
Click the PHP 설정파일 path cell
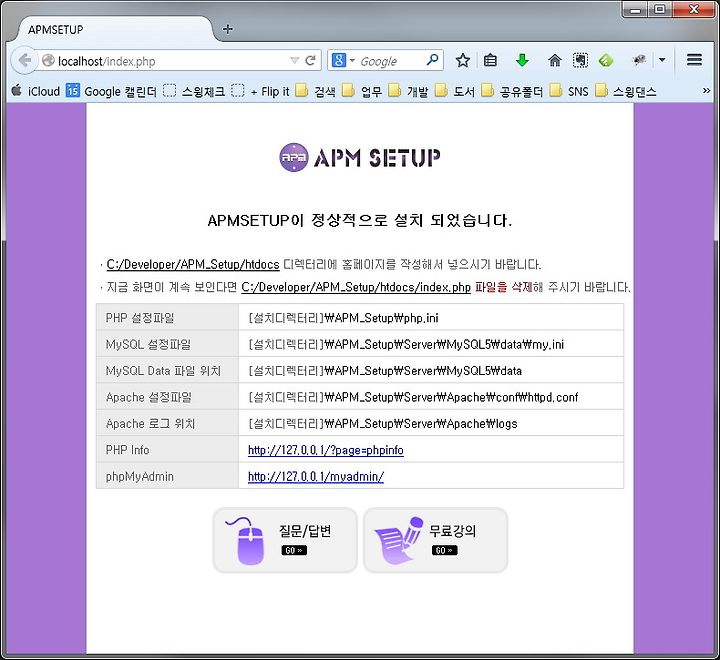pyautogui.click(x=431, y=317)
